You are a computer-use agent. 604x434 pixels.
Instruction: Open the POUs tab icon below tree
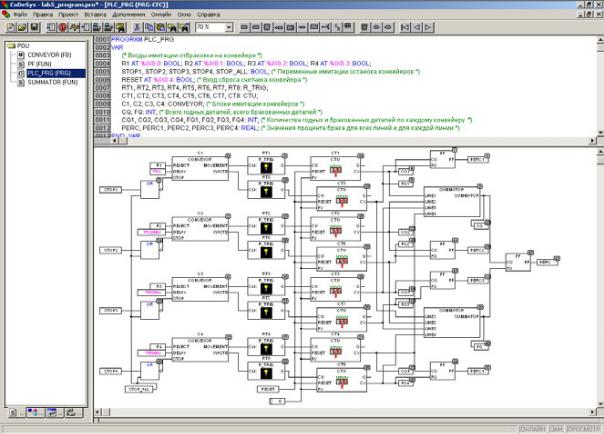(11, 413)
